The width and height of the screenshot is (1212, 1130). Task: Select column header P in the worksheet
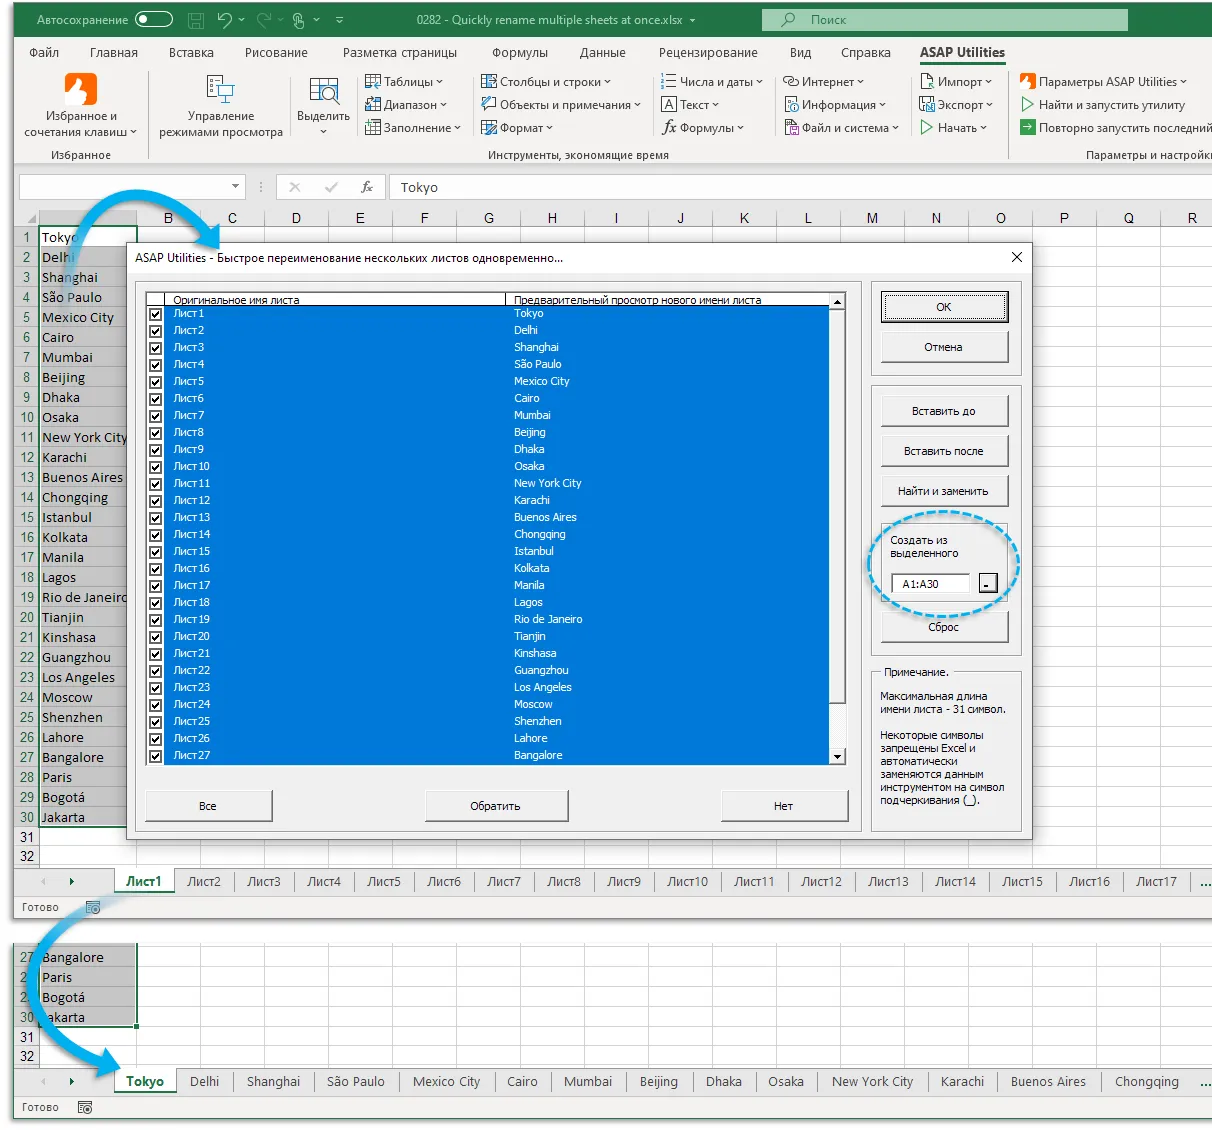(1064, 218)
